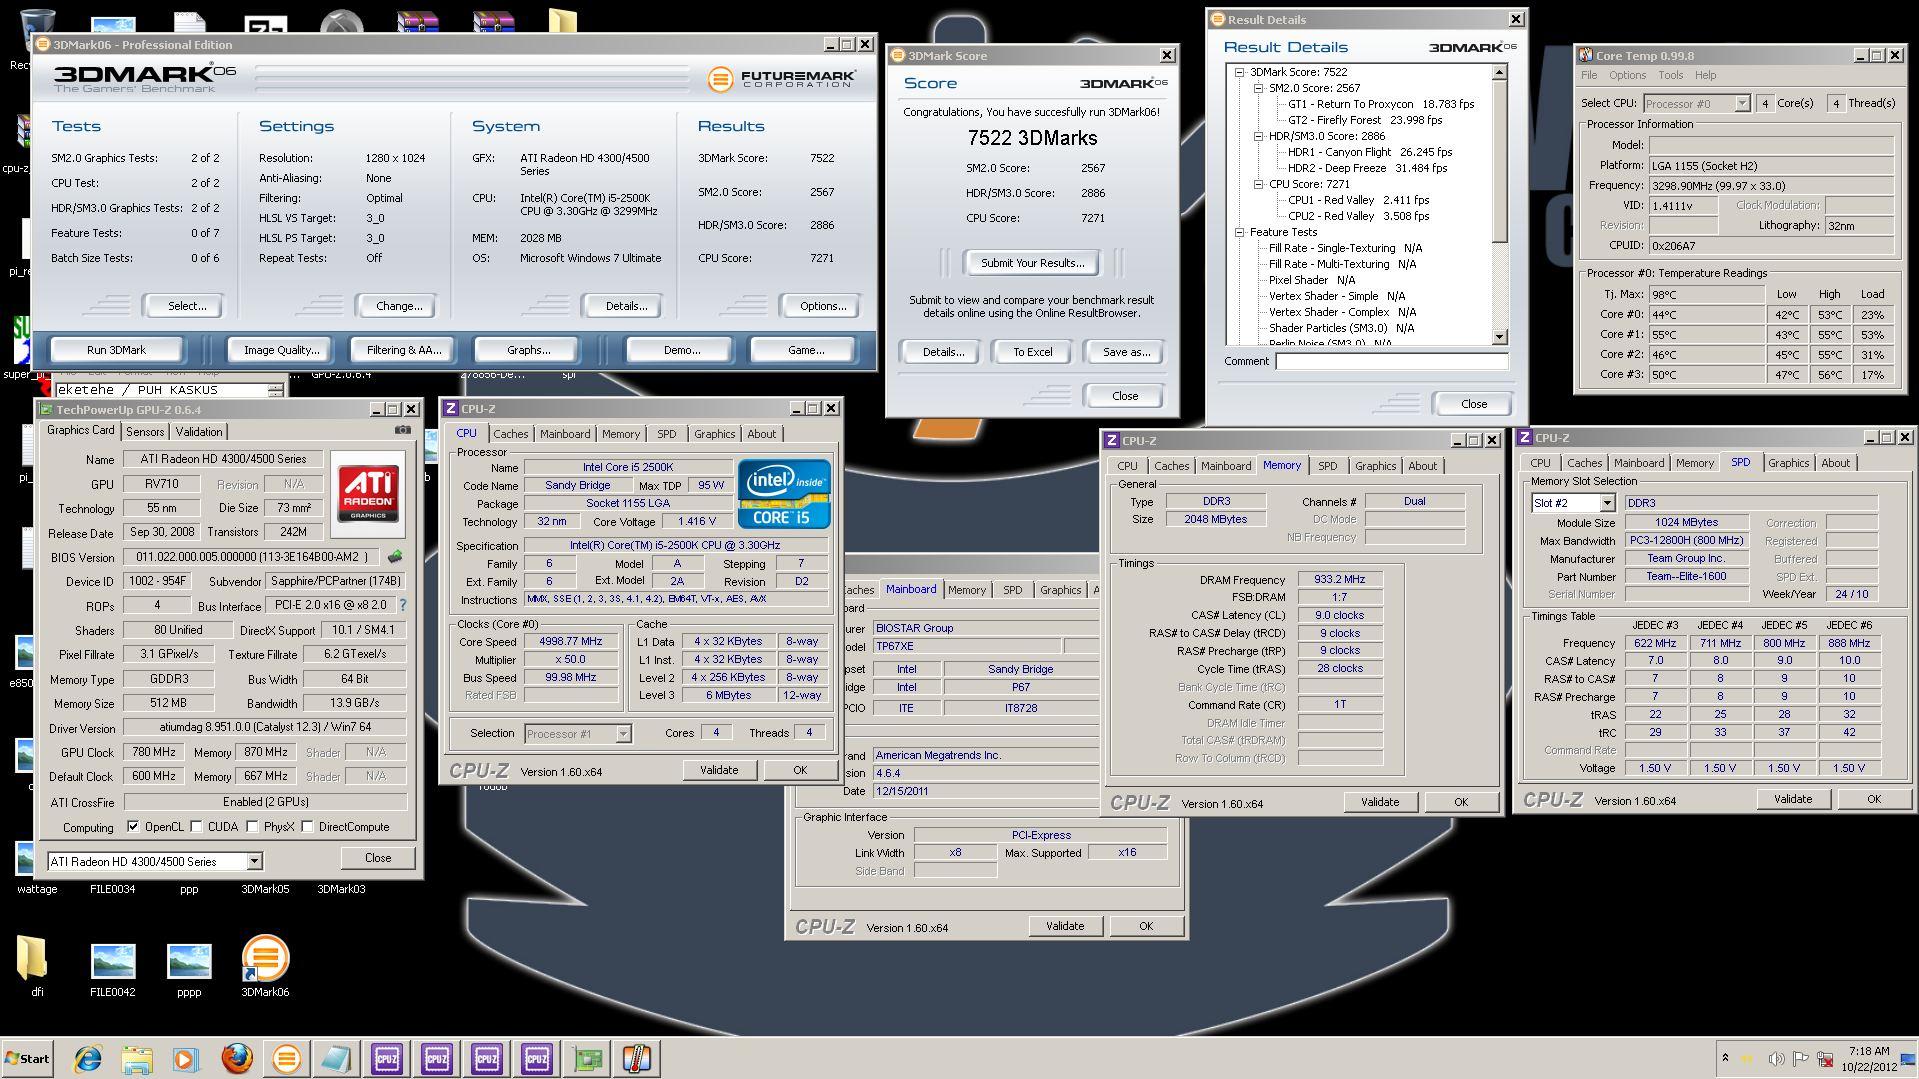Image resolution: width=1919 pixels, height=1079 pixels.
Task: Click the Start button
Action: [27, 1058]
